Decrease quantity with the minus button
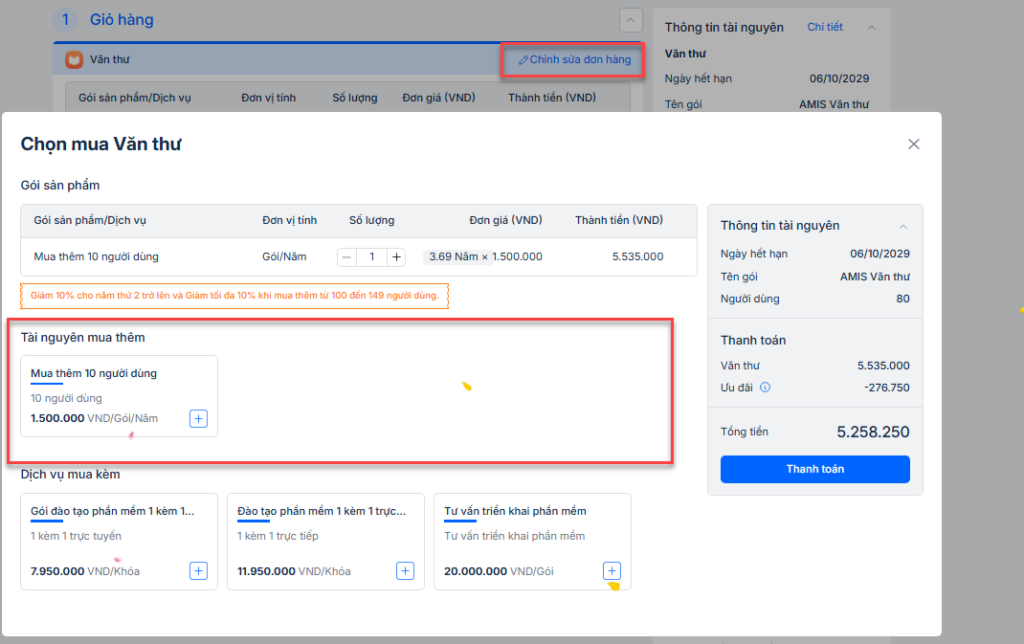The image size is (1024, 644). click(347, 257)
